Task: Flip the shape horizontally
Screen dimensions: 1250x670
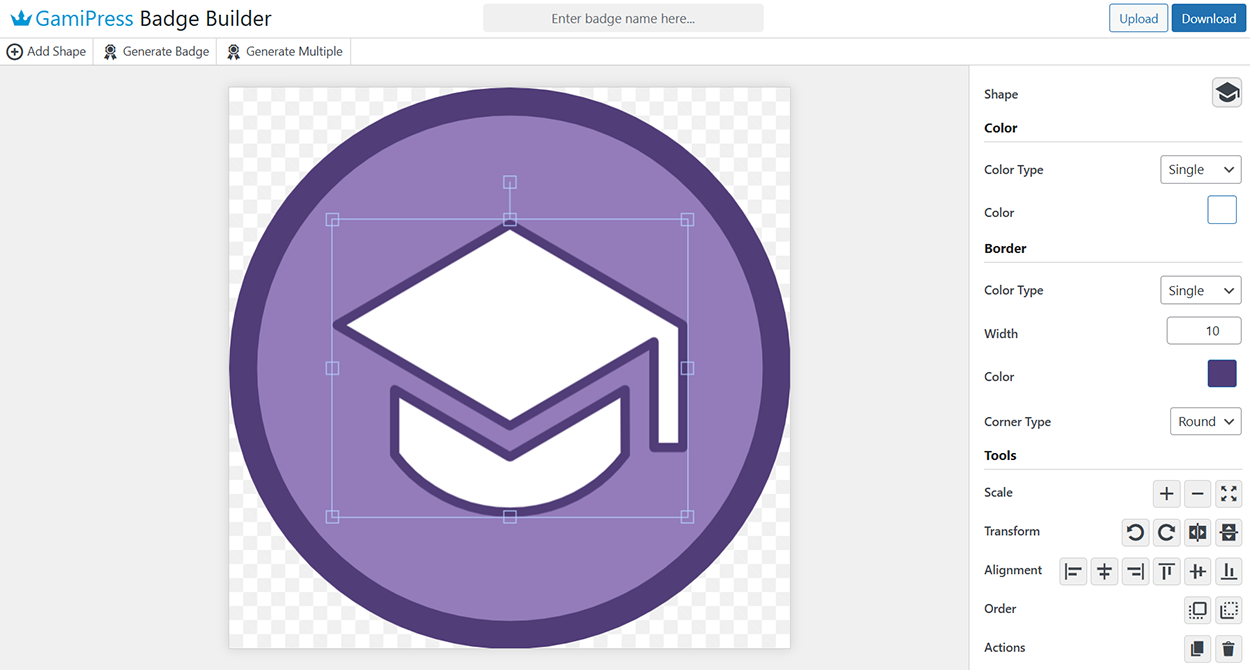Action: (1197, 532)
